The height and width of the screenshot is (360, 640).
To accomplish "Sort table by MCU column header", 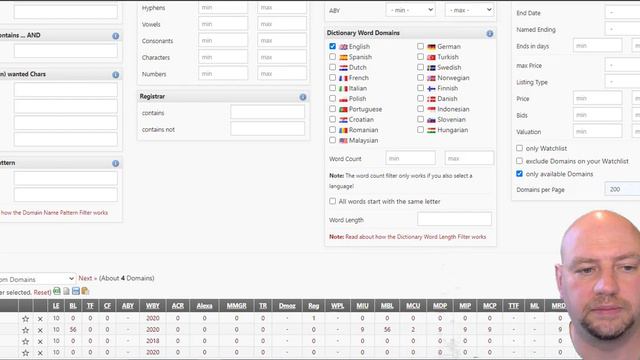I will pyautogui.click(x=413, y=306).
